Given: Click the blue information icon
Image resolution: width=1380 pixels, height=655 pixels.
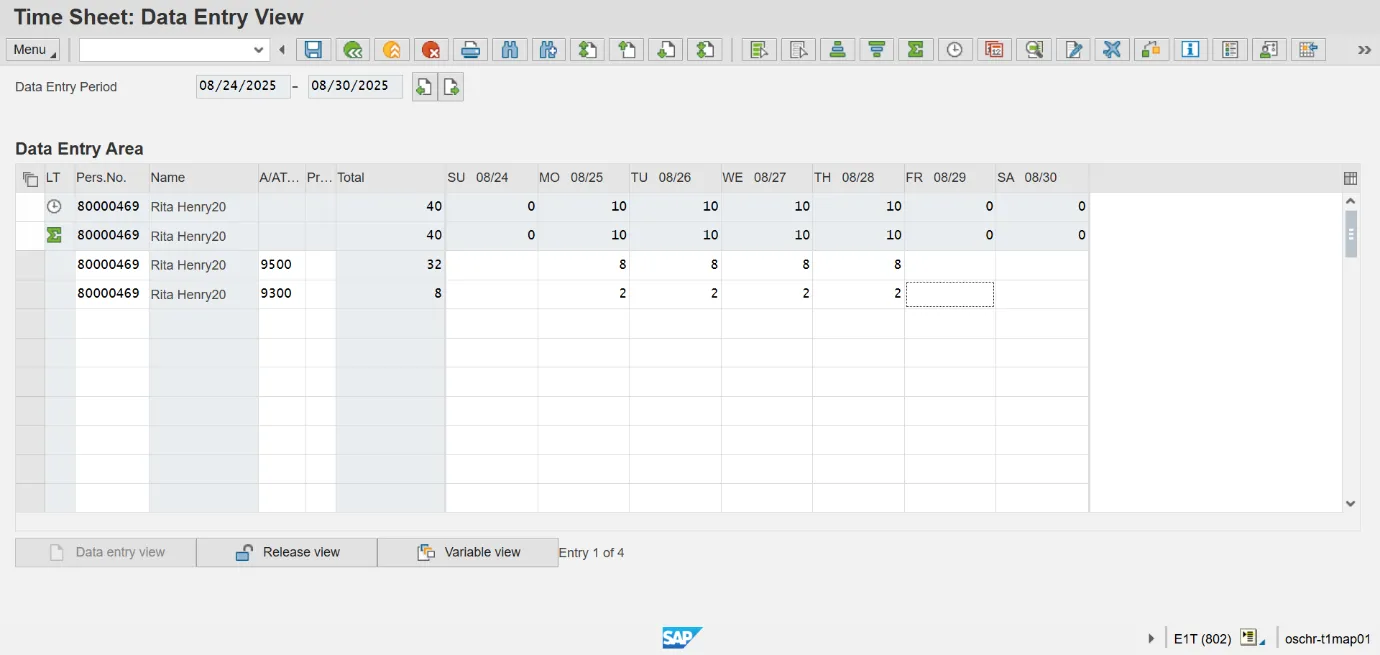Looking at the screenshot, I should [1190, 49].
